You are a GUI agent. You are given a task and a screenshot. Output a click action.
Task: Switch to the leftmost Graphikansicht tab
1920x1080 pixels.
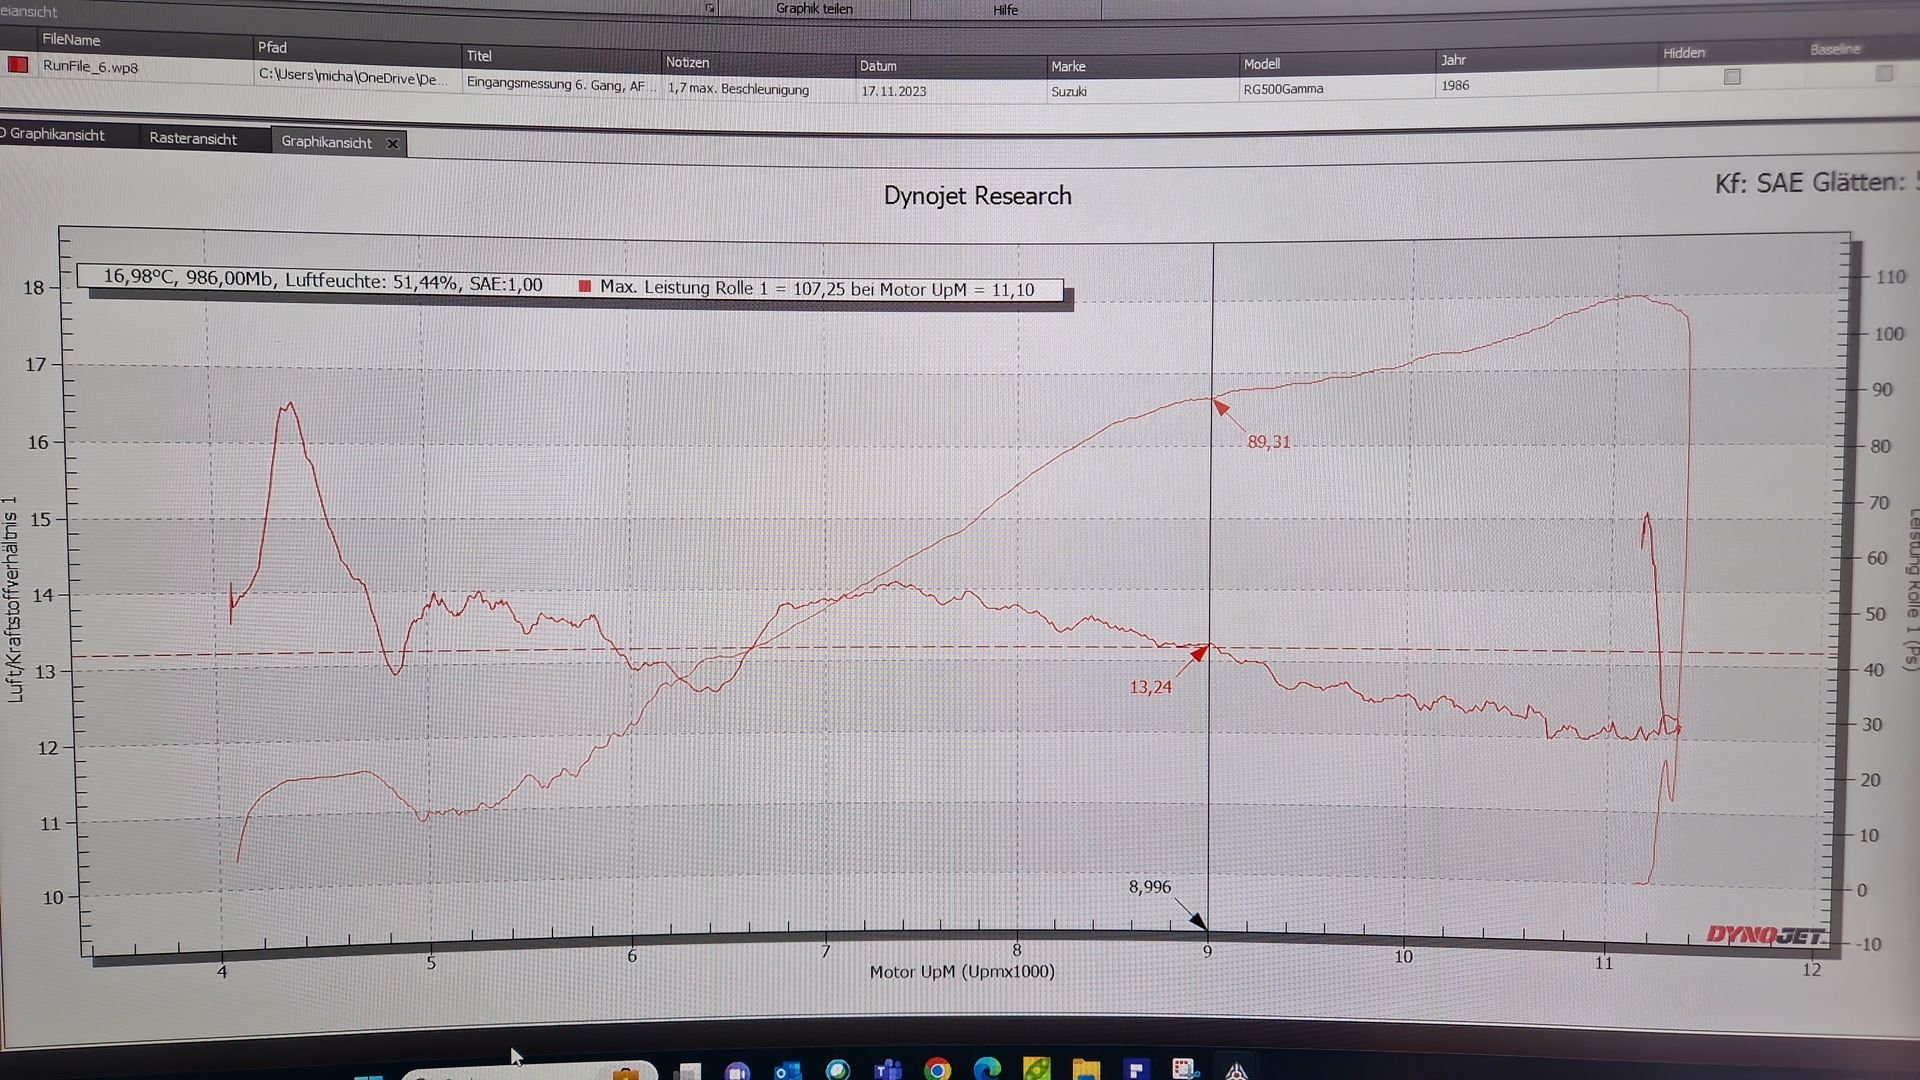[57, 134]
